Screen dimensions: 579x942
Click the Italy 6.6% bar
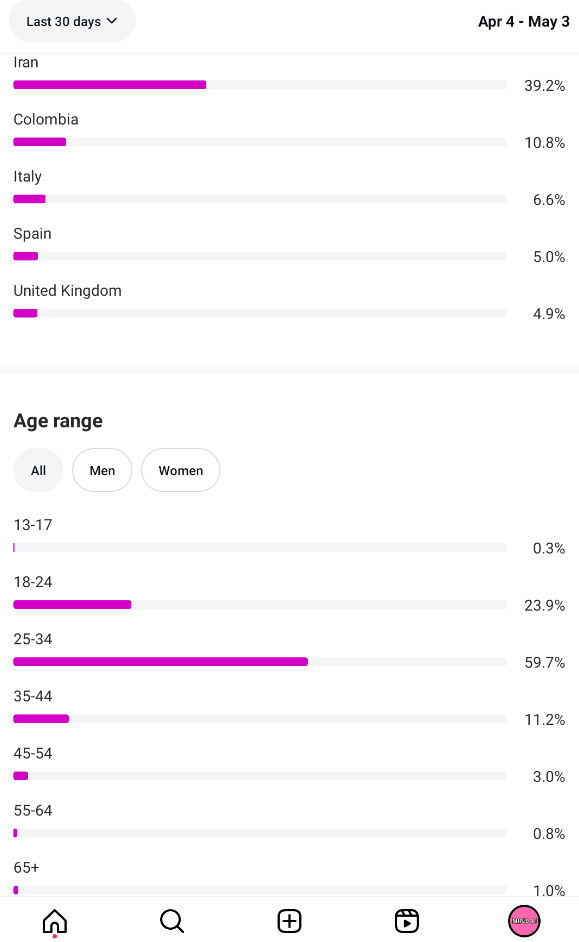click(260, 199)
